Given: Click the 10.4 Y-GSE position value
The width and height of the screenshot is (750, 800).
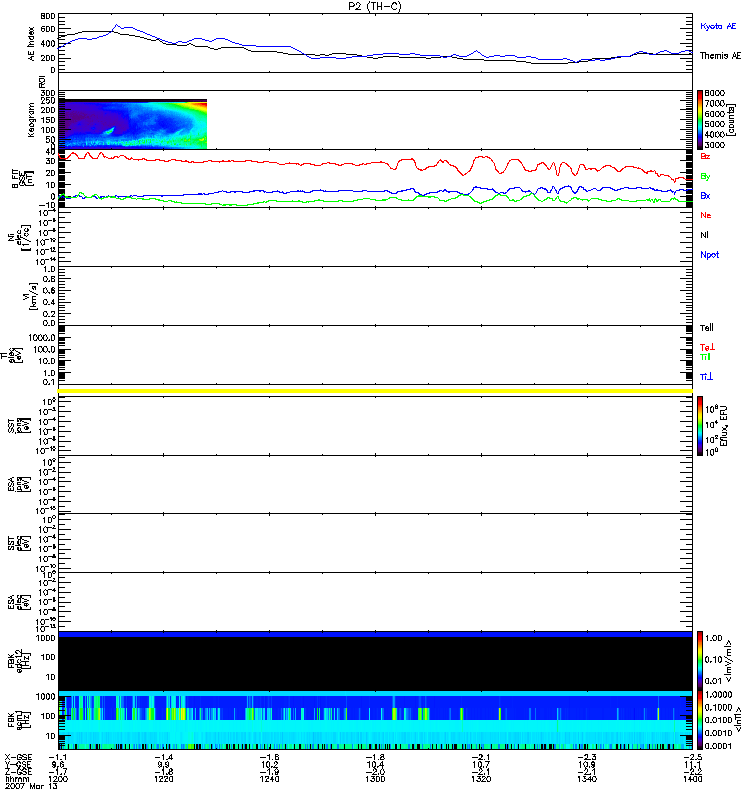Looking at the screenshot, I should (x=375, y=765).
